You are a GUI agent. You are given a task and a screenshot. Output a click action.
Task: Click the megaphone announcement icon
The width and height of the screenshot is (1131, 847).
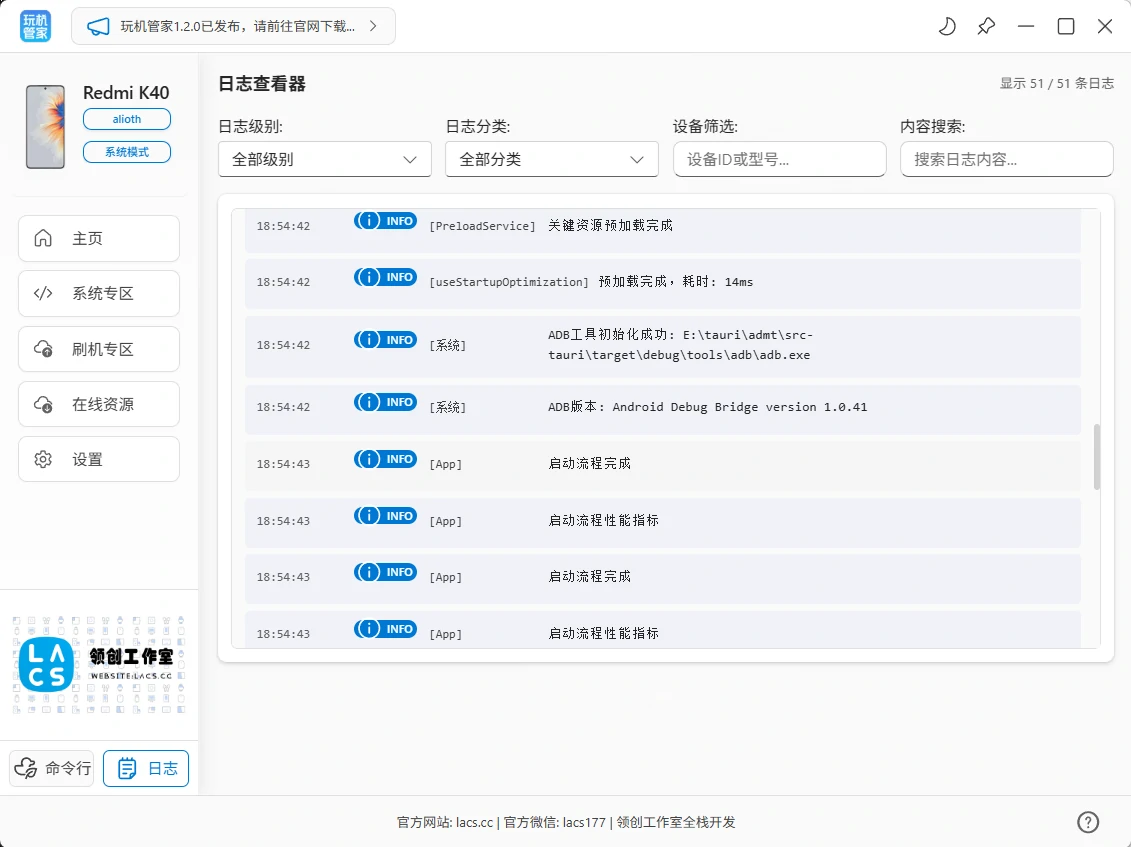click(97, 27)
